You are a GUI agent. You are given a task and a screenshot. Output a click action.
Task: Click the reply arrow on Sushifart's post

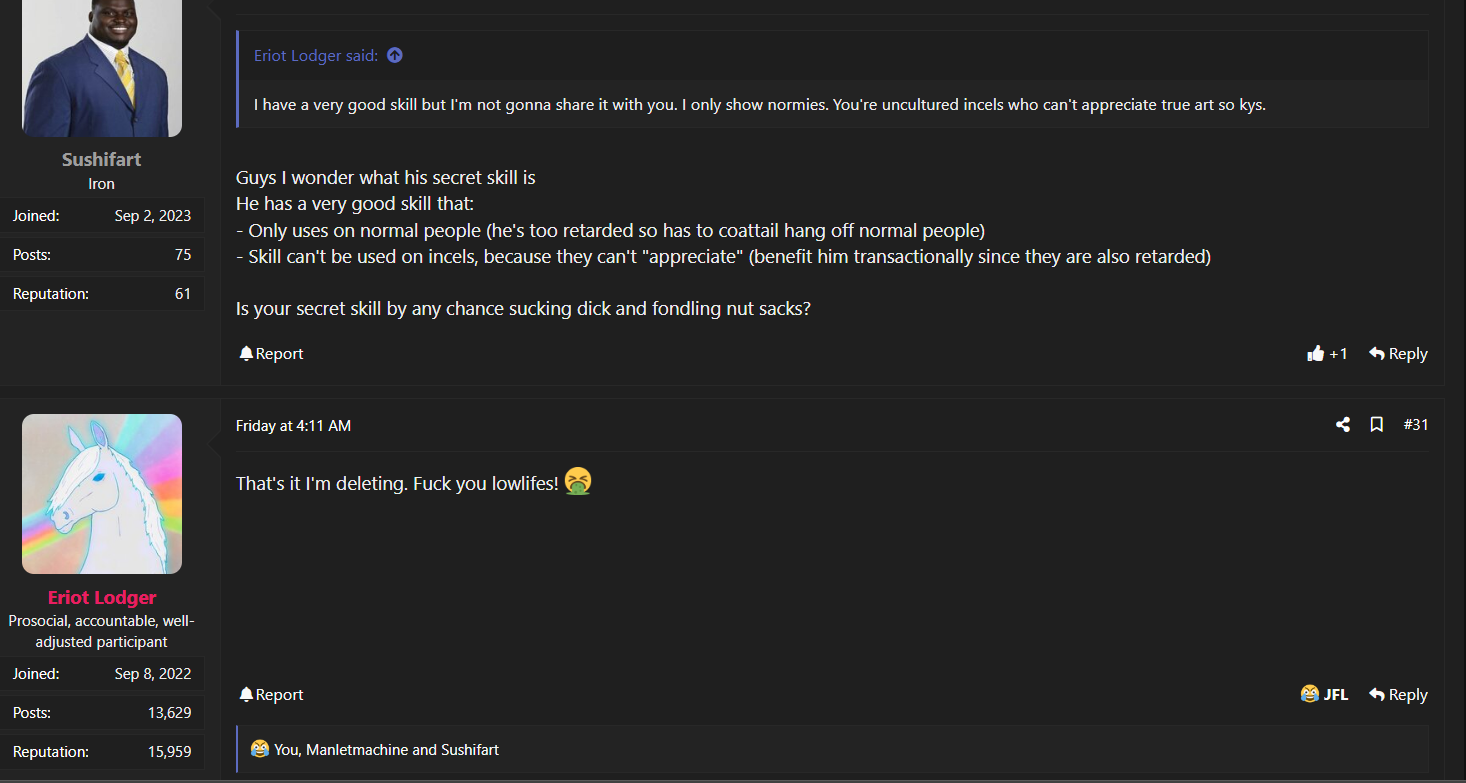(1398, 354)
